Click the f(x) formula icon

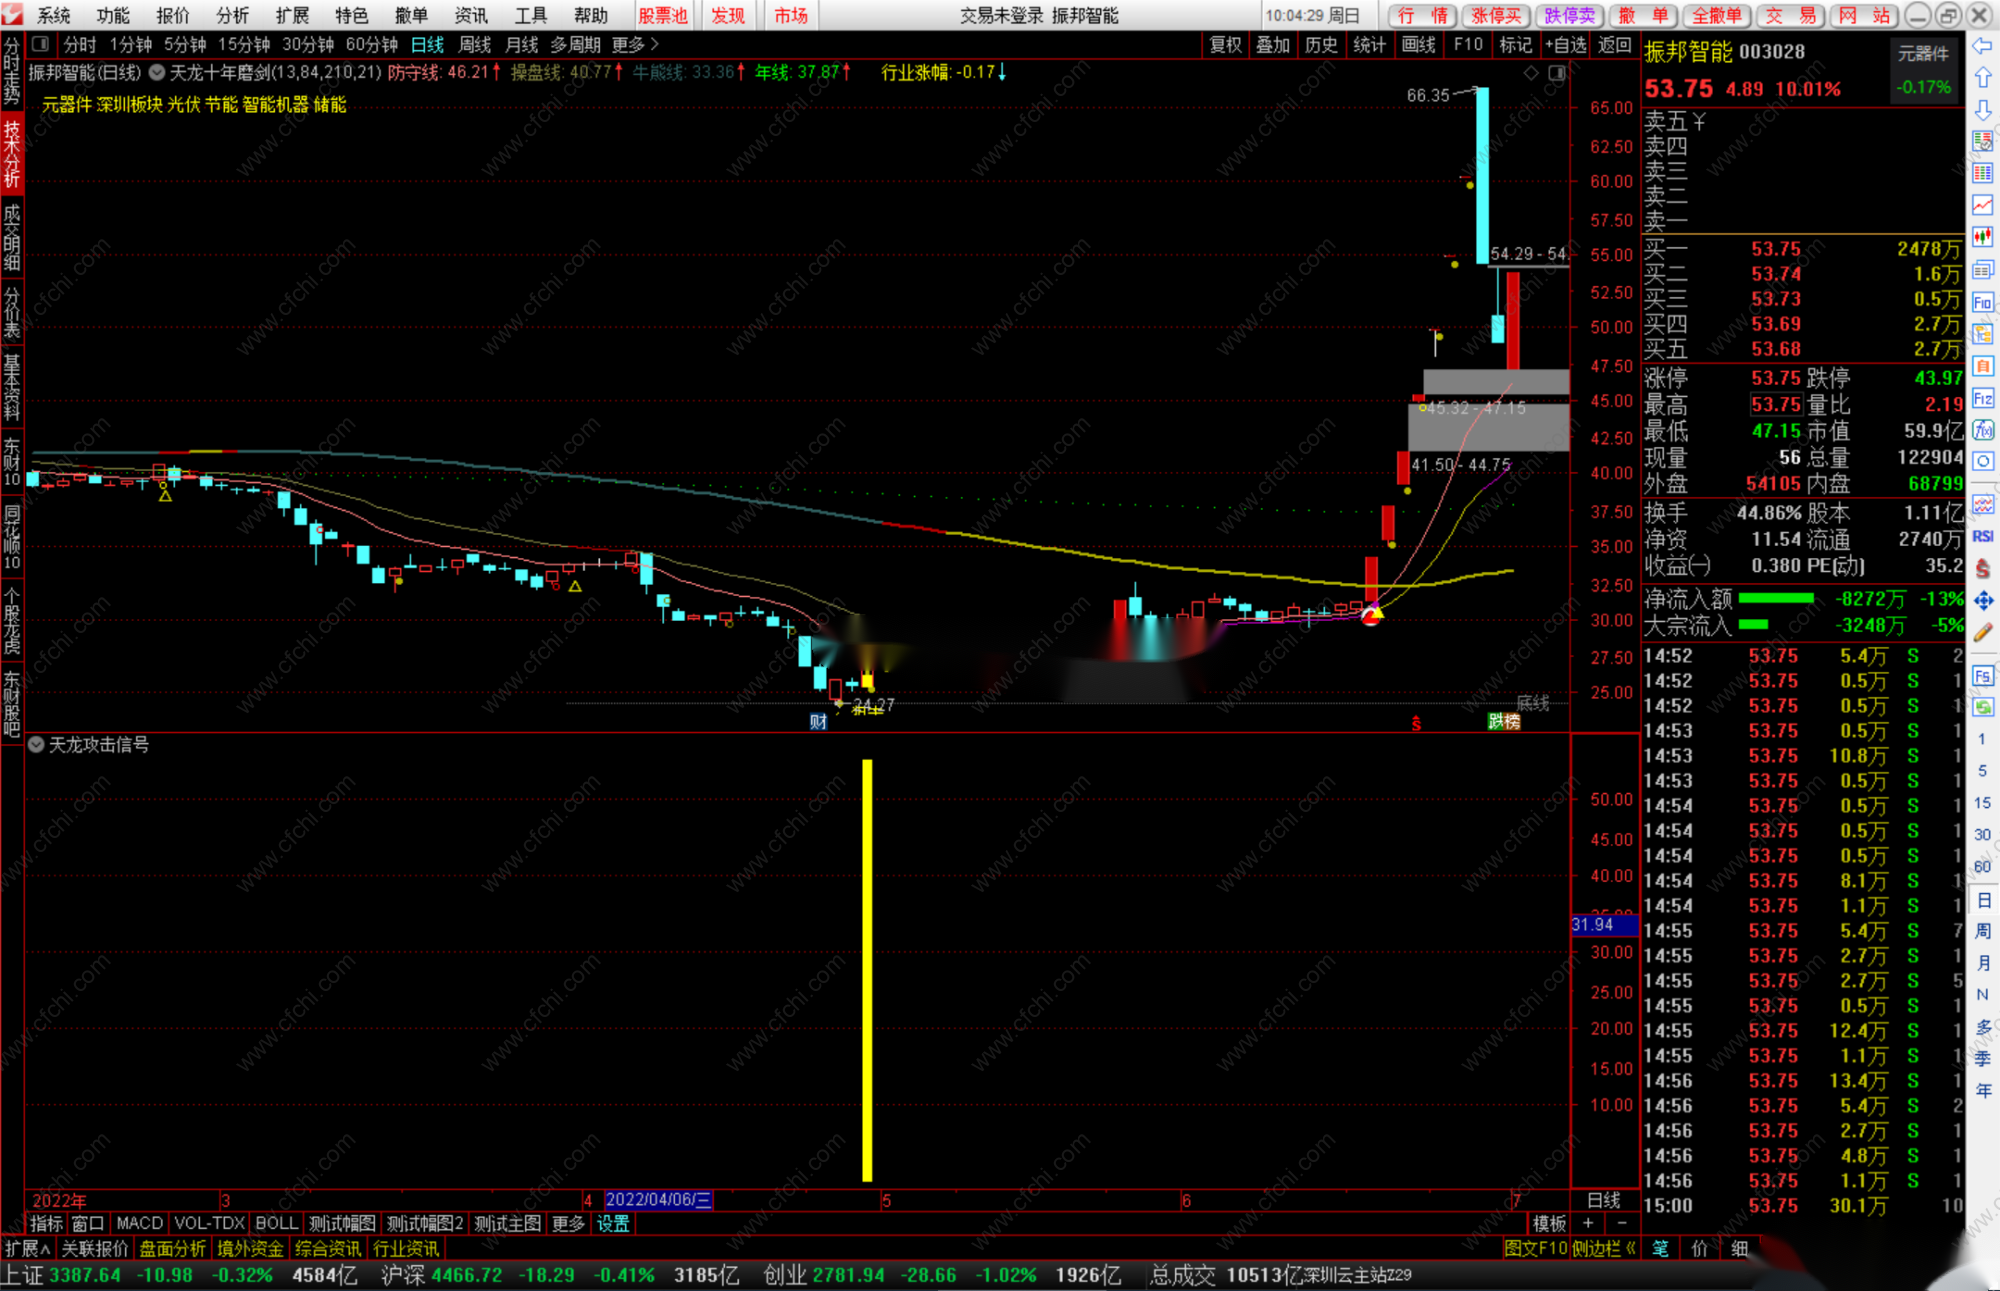[1983, 431]
